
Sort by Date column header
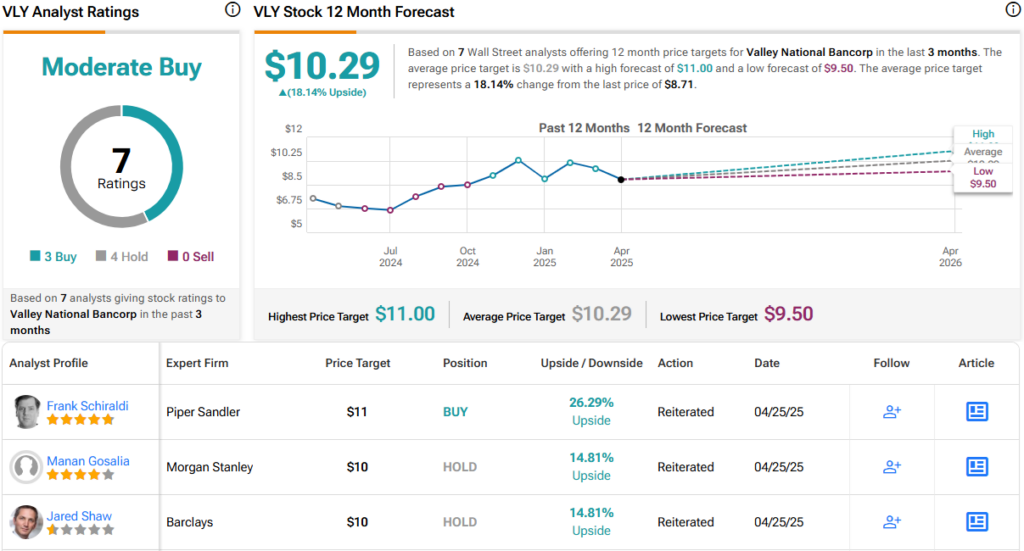point(767,363)
